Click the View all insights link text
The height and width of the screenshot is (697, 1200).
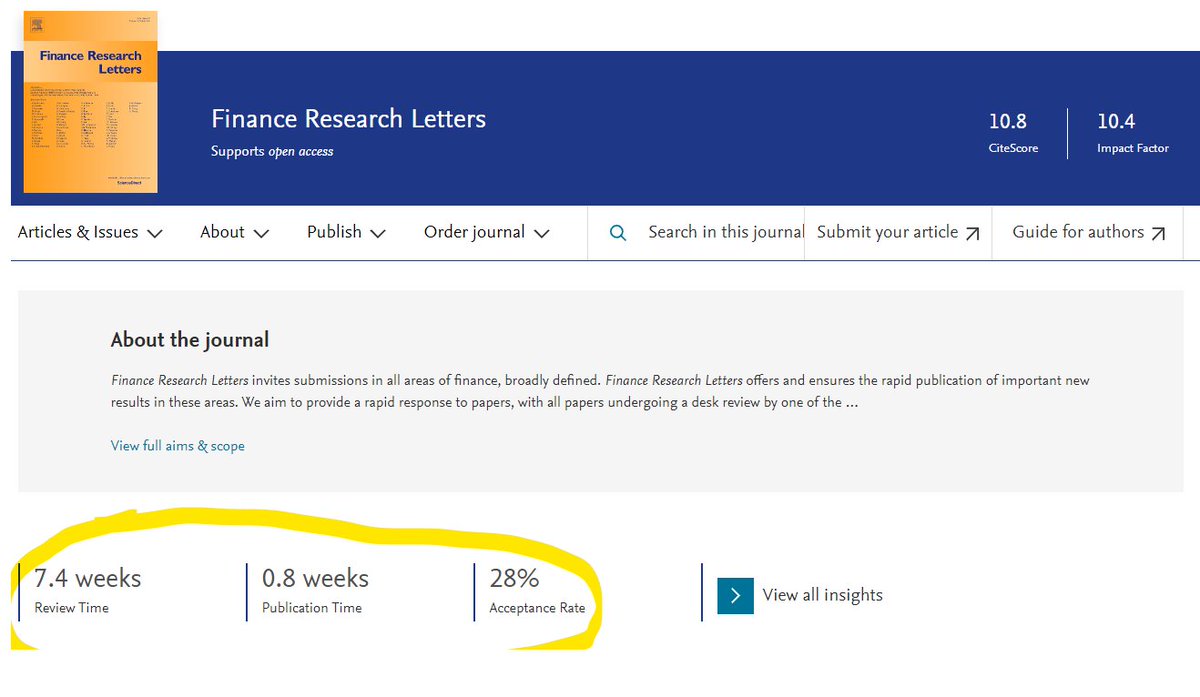[x=823, y=595]
